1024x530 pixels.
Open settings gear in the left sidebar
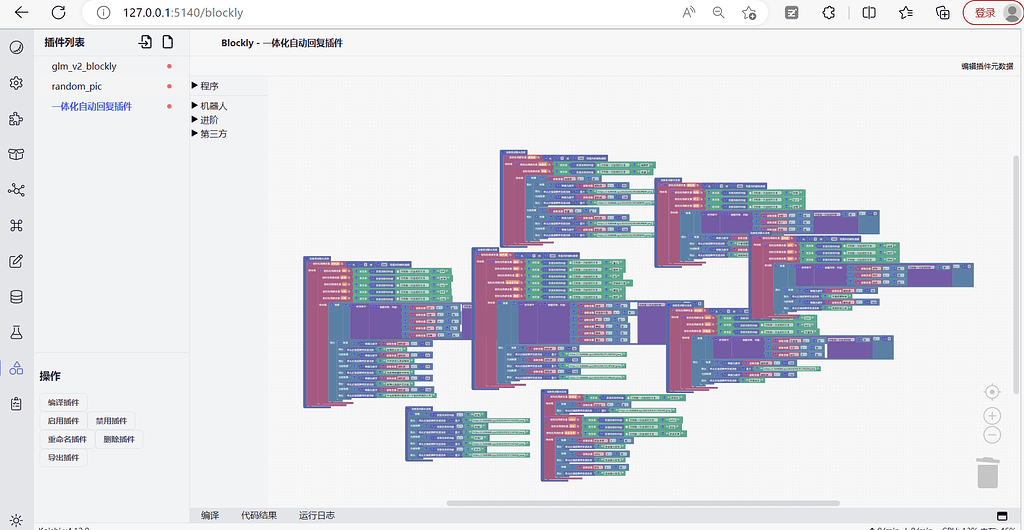pos(16,83)
